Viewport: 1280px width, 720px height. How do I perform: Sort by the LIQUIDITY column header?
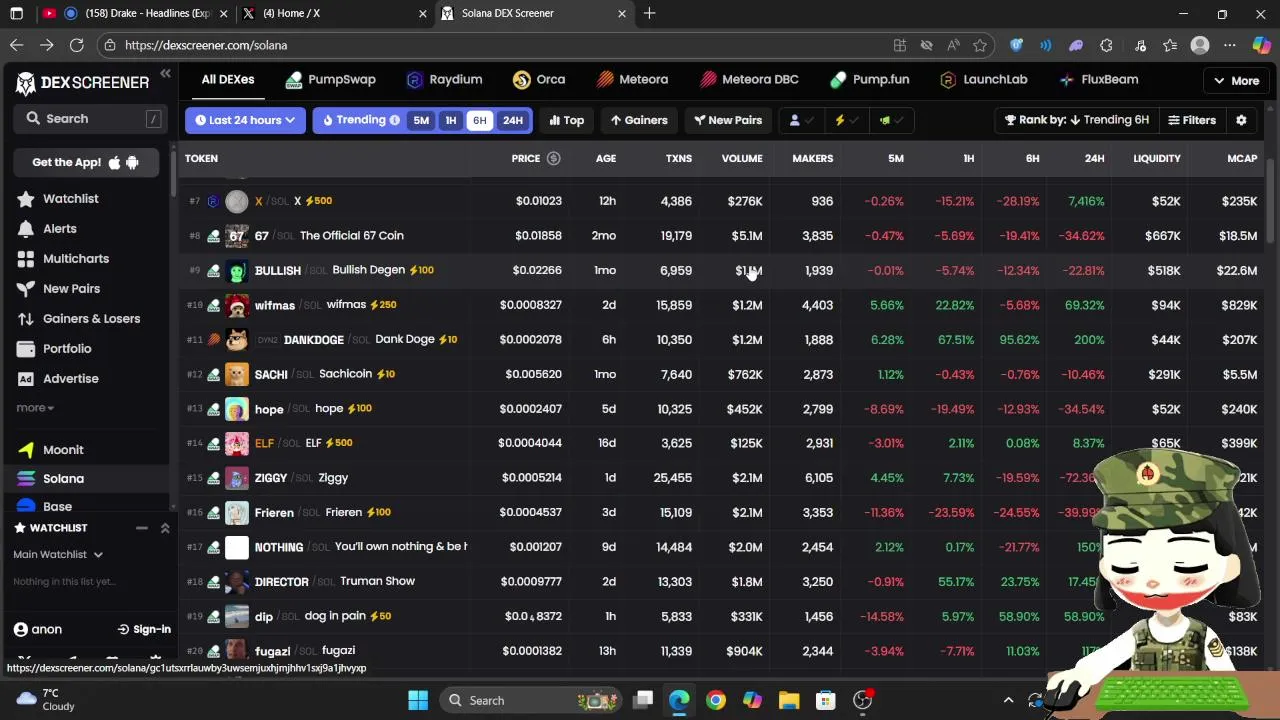coord(1157,158)
